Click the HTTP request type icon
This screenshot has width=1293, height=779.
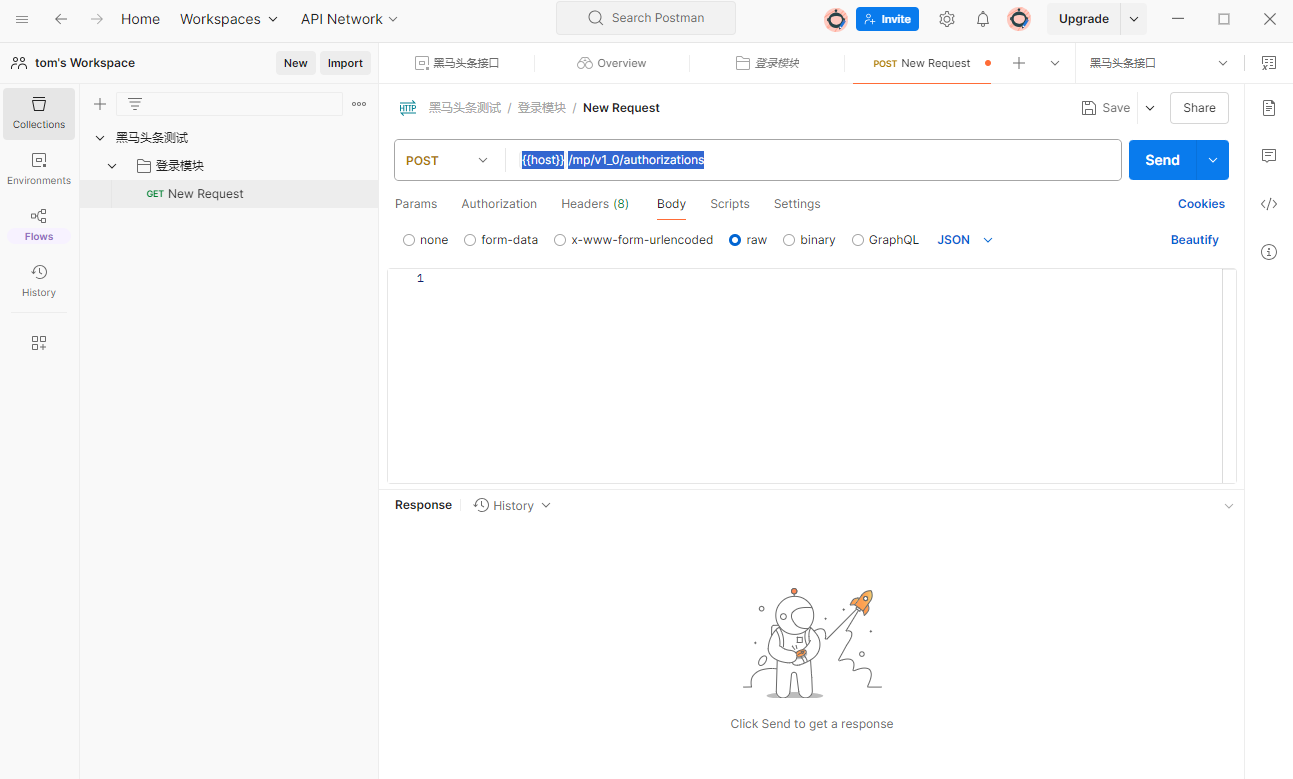click(x=408, y=108)
